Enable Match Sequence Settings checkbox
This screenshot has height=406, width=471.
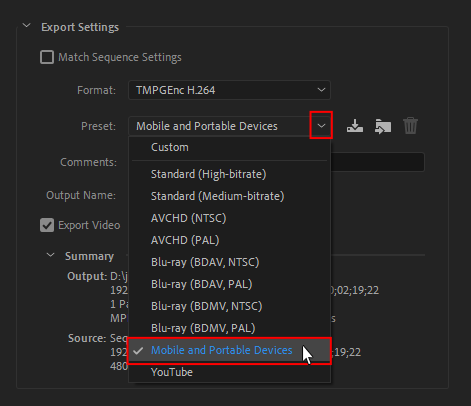pos(47,57)
